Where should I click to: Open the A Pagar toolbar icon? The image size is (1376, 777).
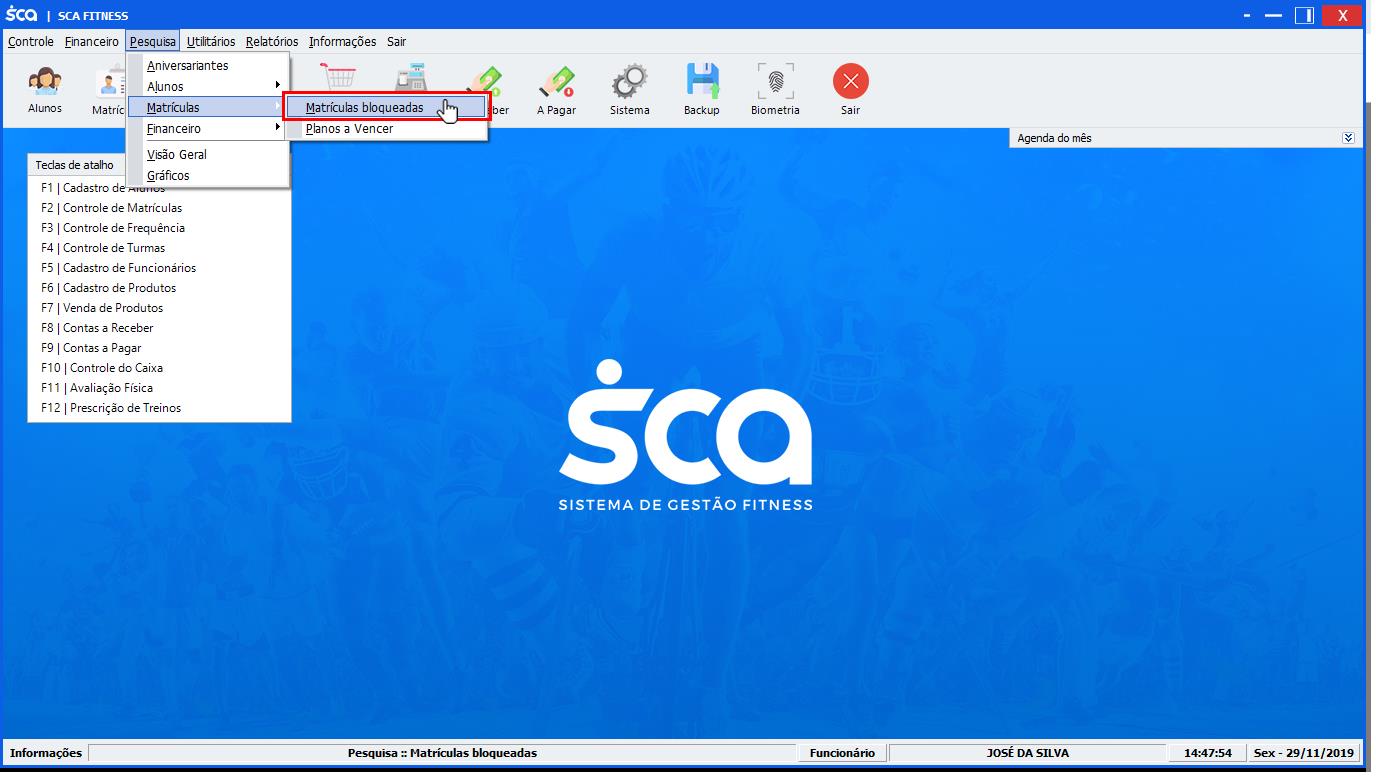pyautogui.click(x=556, y=91)
